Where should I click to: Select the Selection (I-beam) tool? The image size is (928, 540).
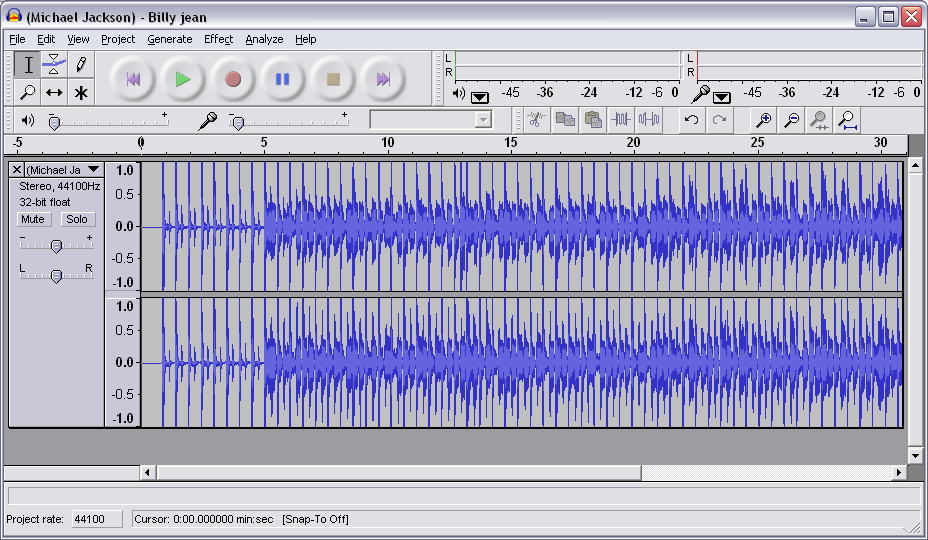28,65
